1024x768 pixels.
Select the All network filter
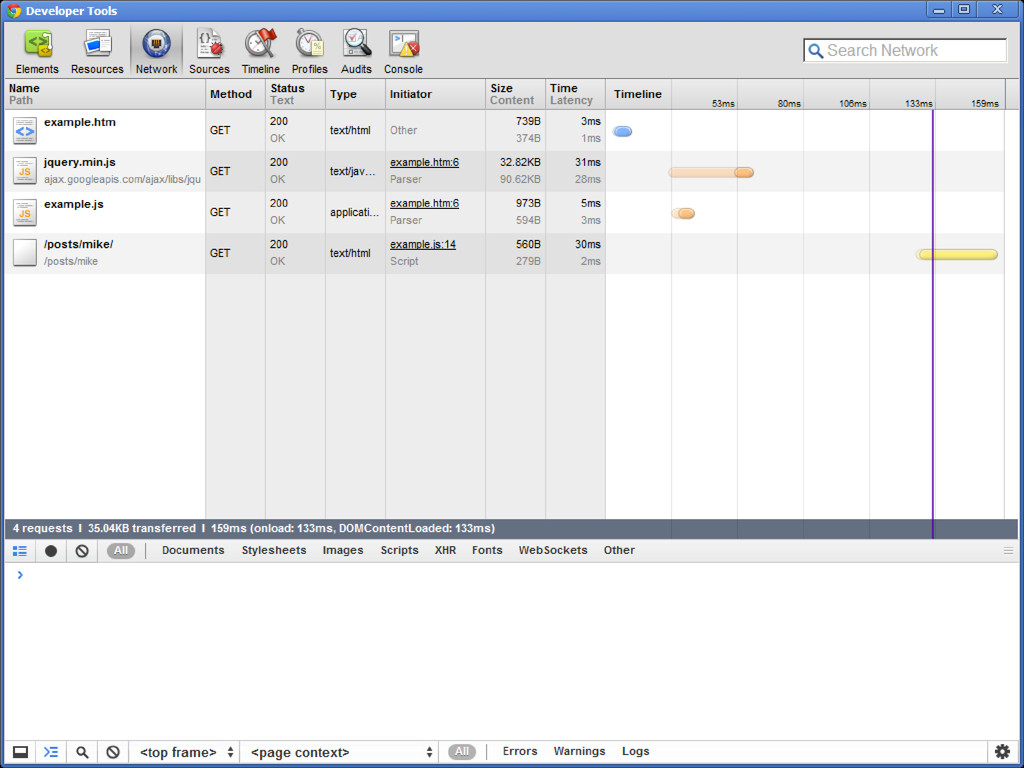click(x=121, y=551)
